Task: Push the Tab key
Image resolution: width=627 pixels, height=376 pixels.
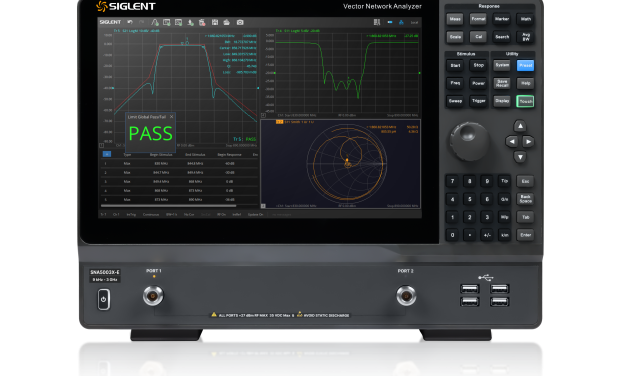Action: click(525, 217)
